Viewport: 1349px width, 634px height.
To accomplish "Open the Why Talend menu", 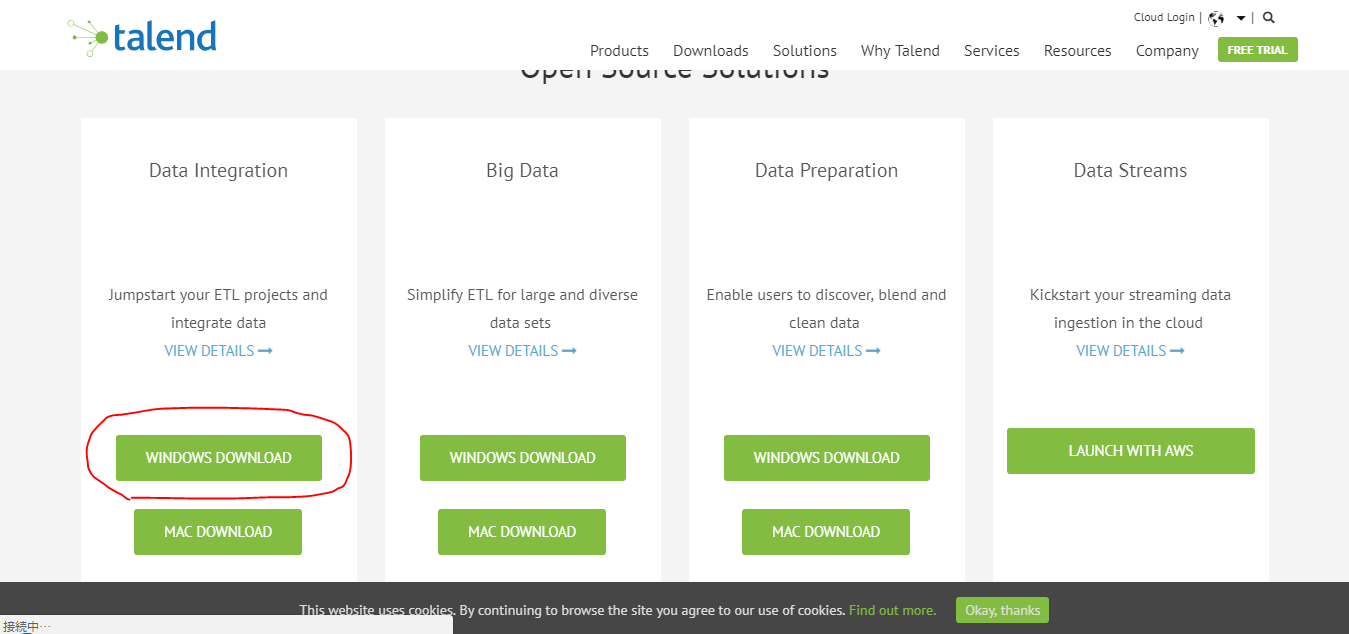I will click(x=900, y=51).
